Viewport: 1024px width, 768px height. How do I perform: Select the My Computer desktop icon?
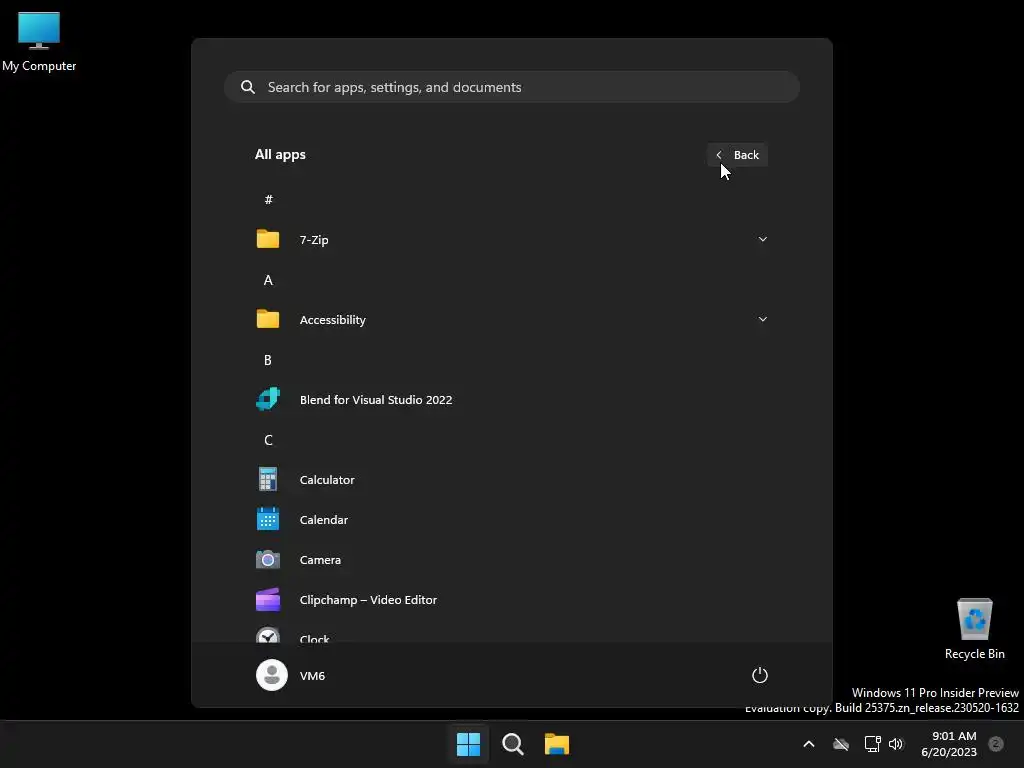pos(39,41)
